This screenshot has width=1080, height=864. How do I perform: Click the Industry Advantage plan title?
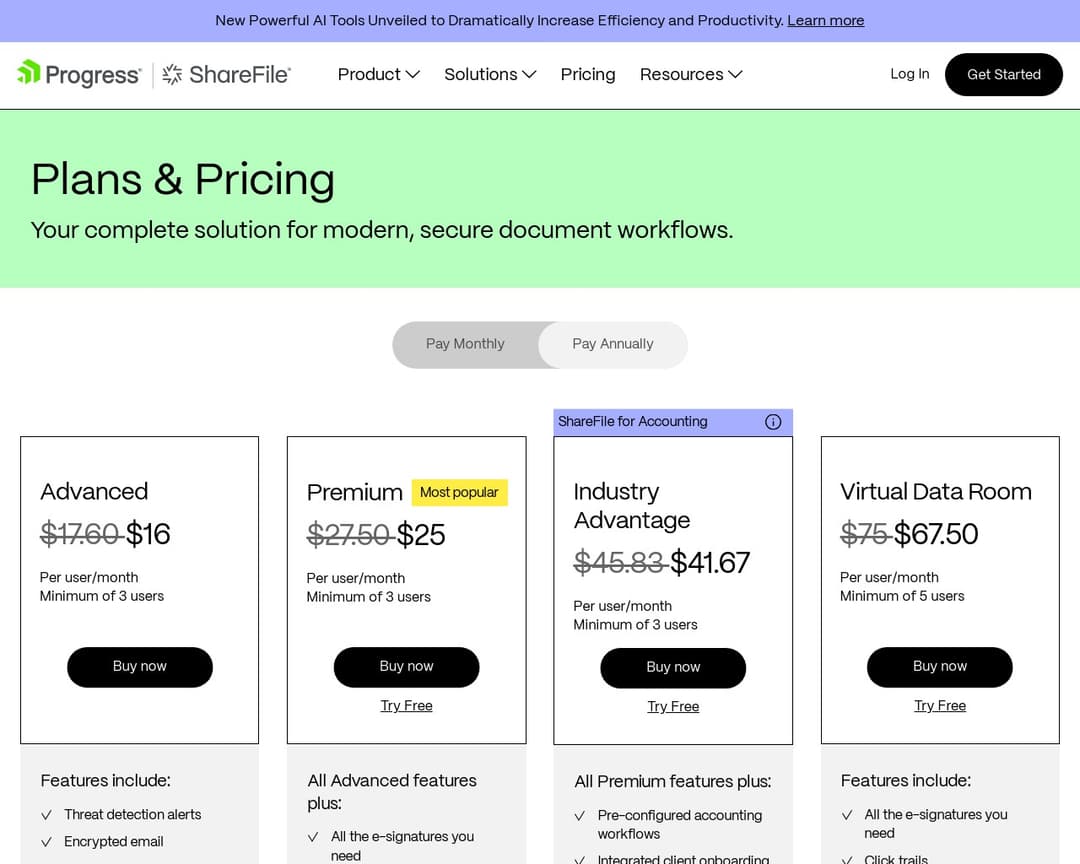632,506
